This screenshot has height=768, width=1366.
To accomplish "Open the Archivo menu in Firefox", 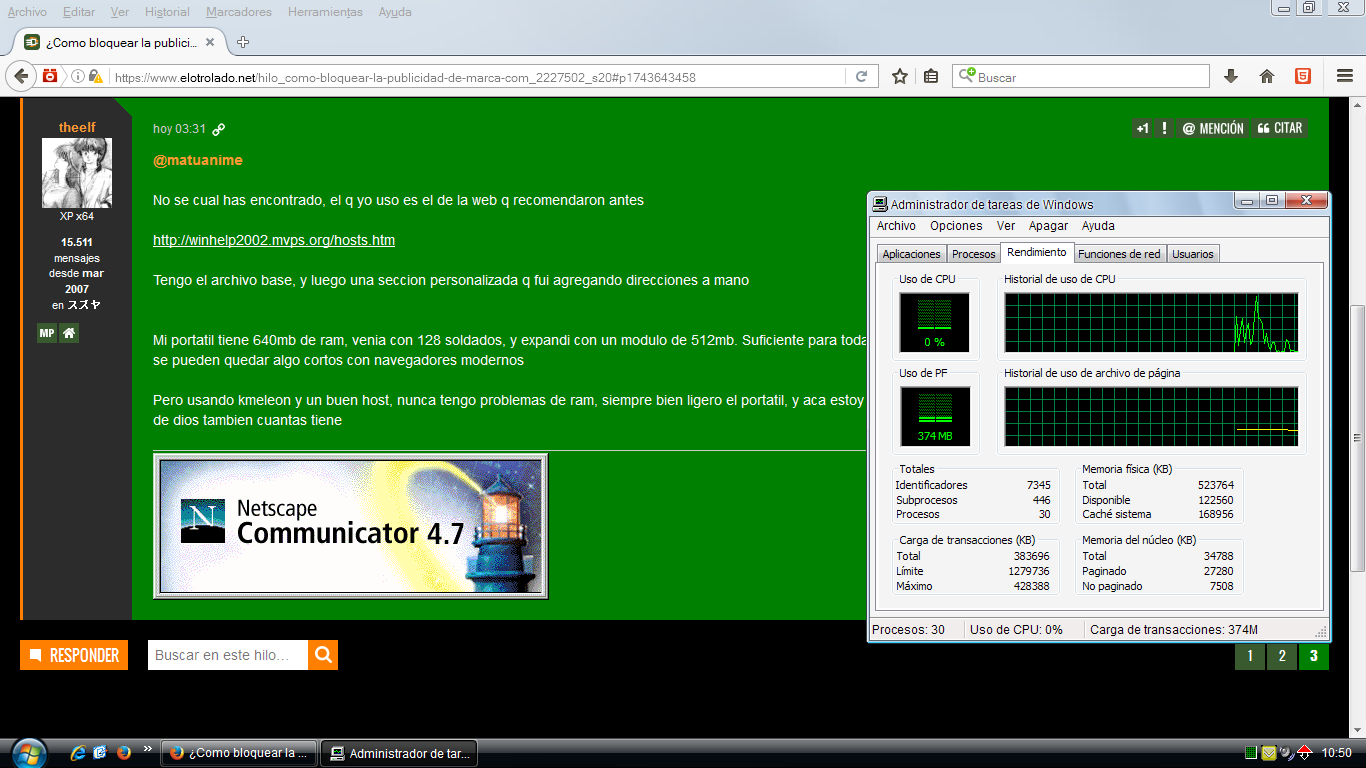I will [x=27, y=12].
